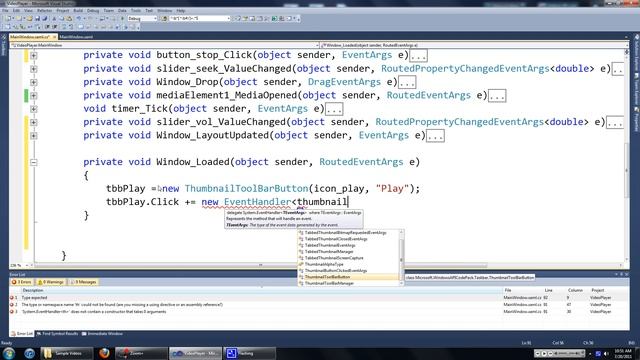Image resolution: width=640 pixels, height=360 pixels.
Task: Click the editor horizontal scrollbar
Action: pyautogui.click(x=261, y=265)
